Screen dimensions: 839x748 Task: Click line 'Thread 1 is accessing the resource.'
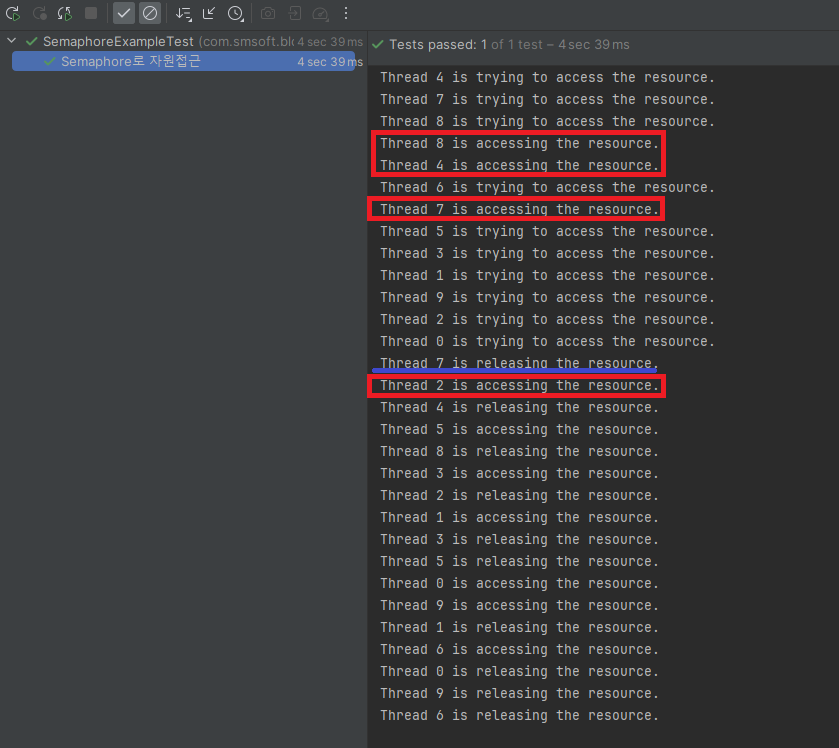pyautogui.click(x=519, y=517)
